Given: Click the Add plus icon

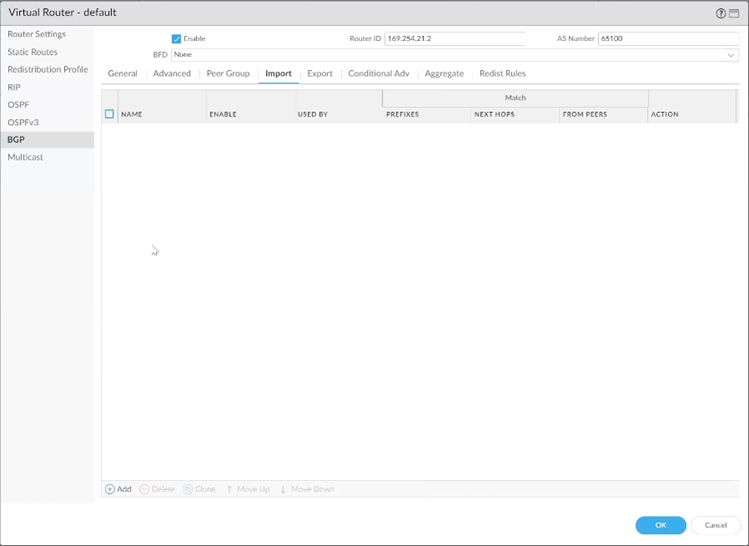Looking at the screenshot, I should pos(110,489).
